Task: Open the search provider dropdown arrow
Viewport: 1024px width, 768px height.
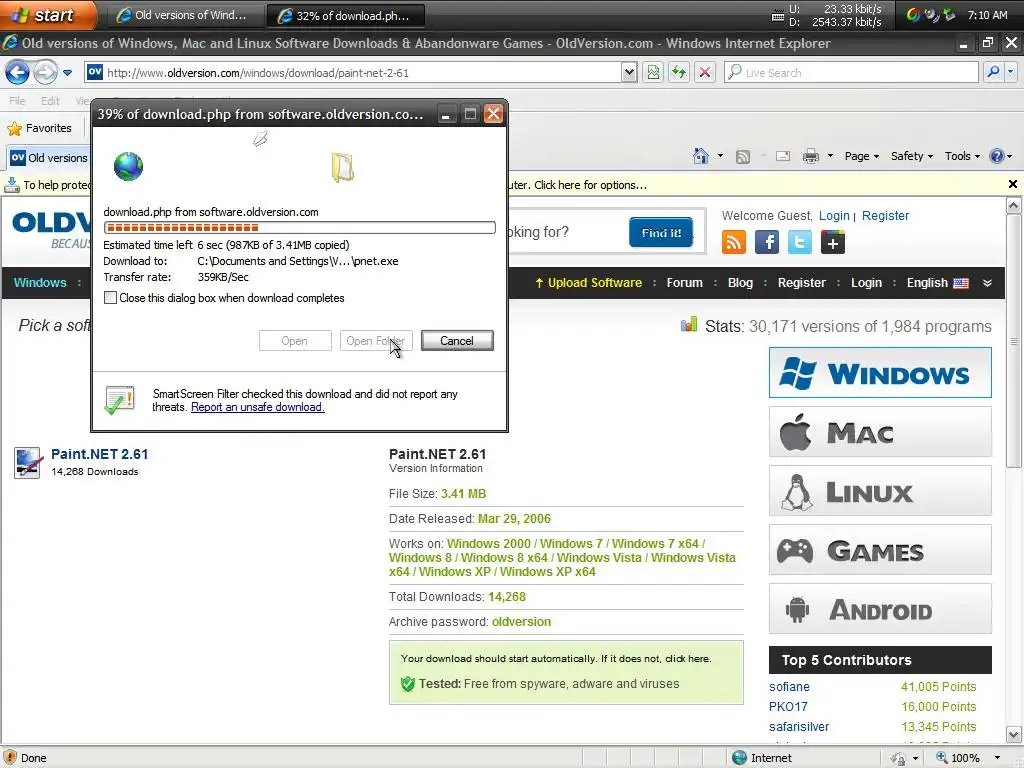Action: point(1010,72)
